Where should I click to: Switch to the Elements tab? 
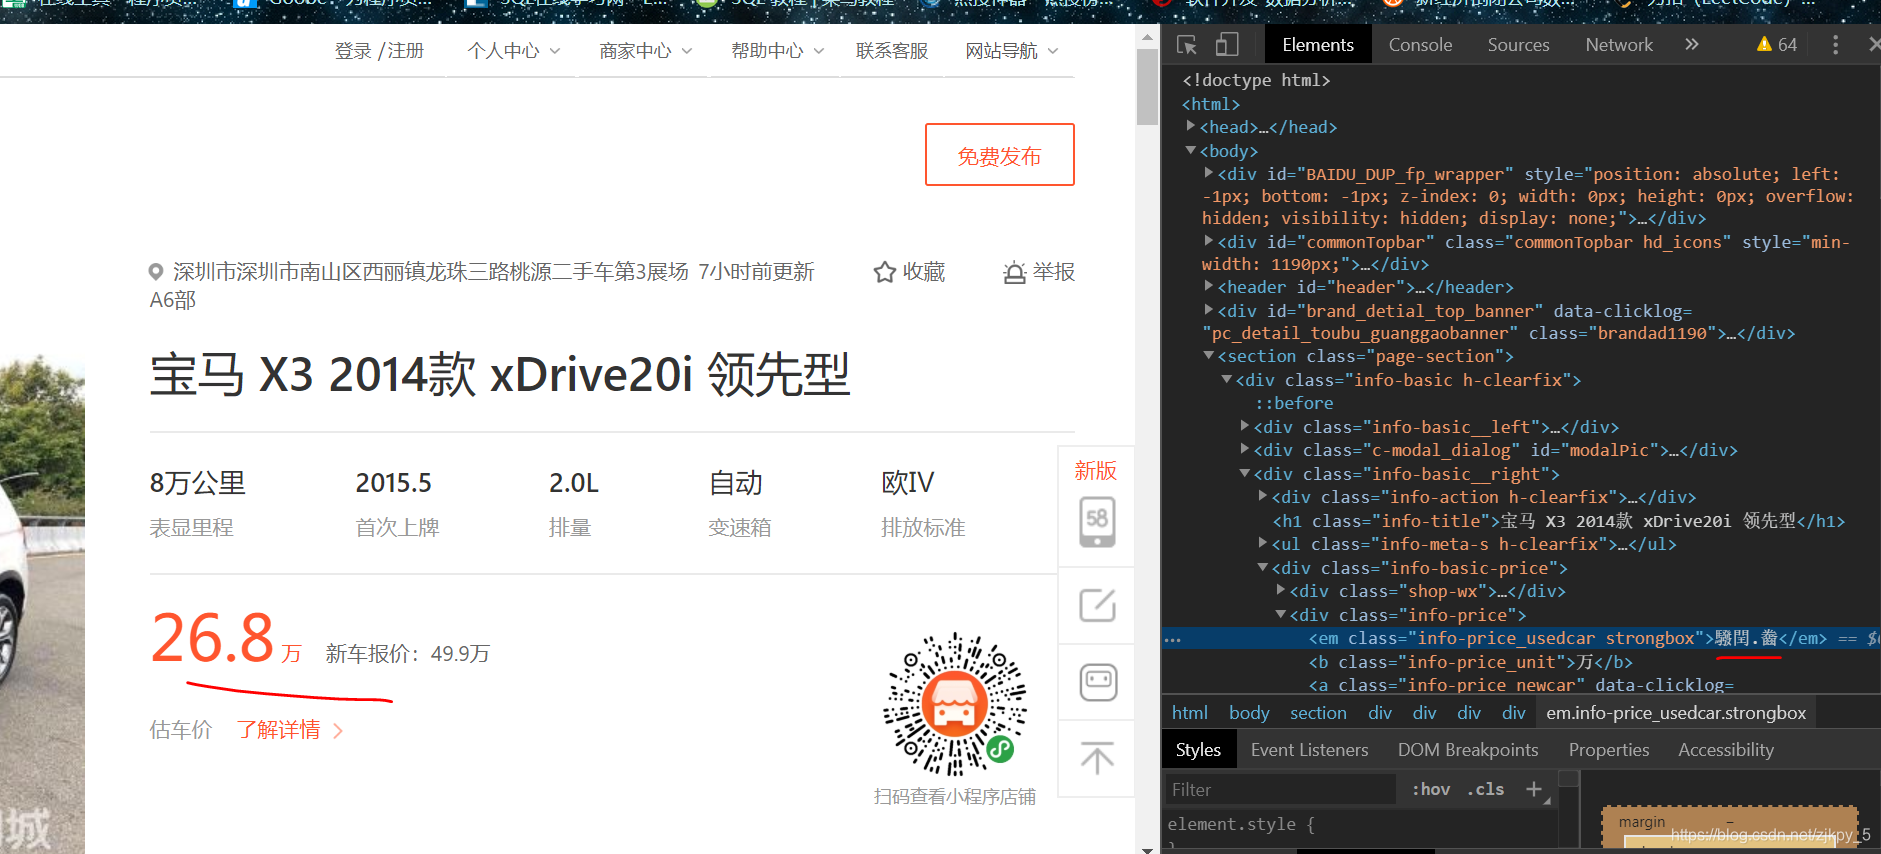(1318, 45)
